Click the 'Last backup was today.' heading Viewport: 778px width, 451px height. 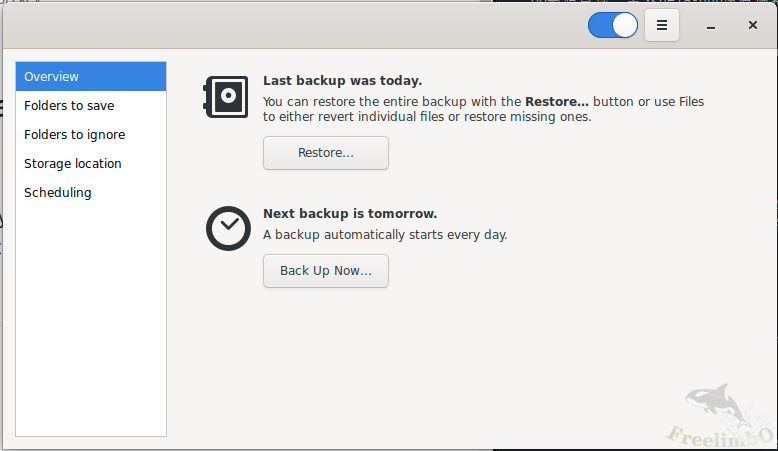coord(342,81)
